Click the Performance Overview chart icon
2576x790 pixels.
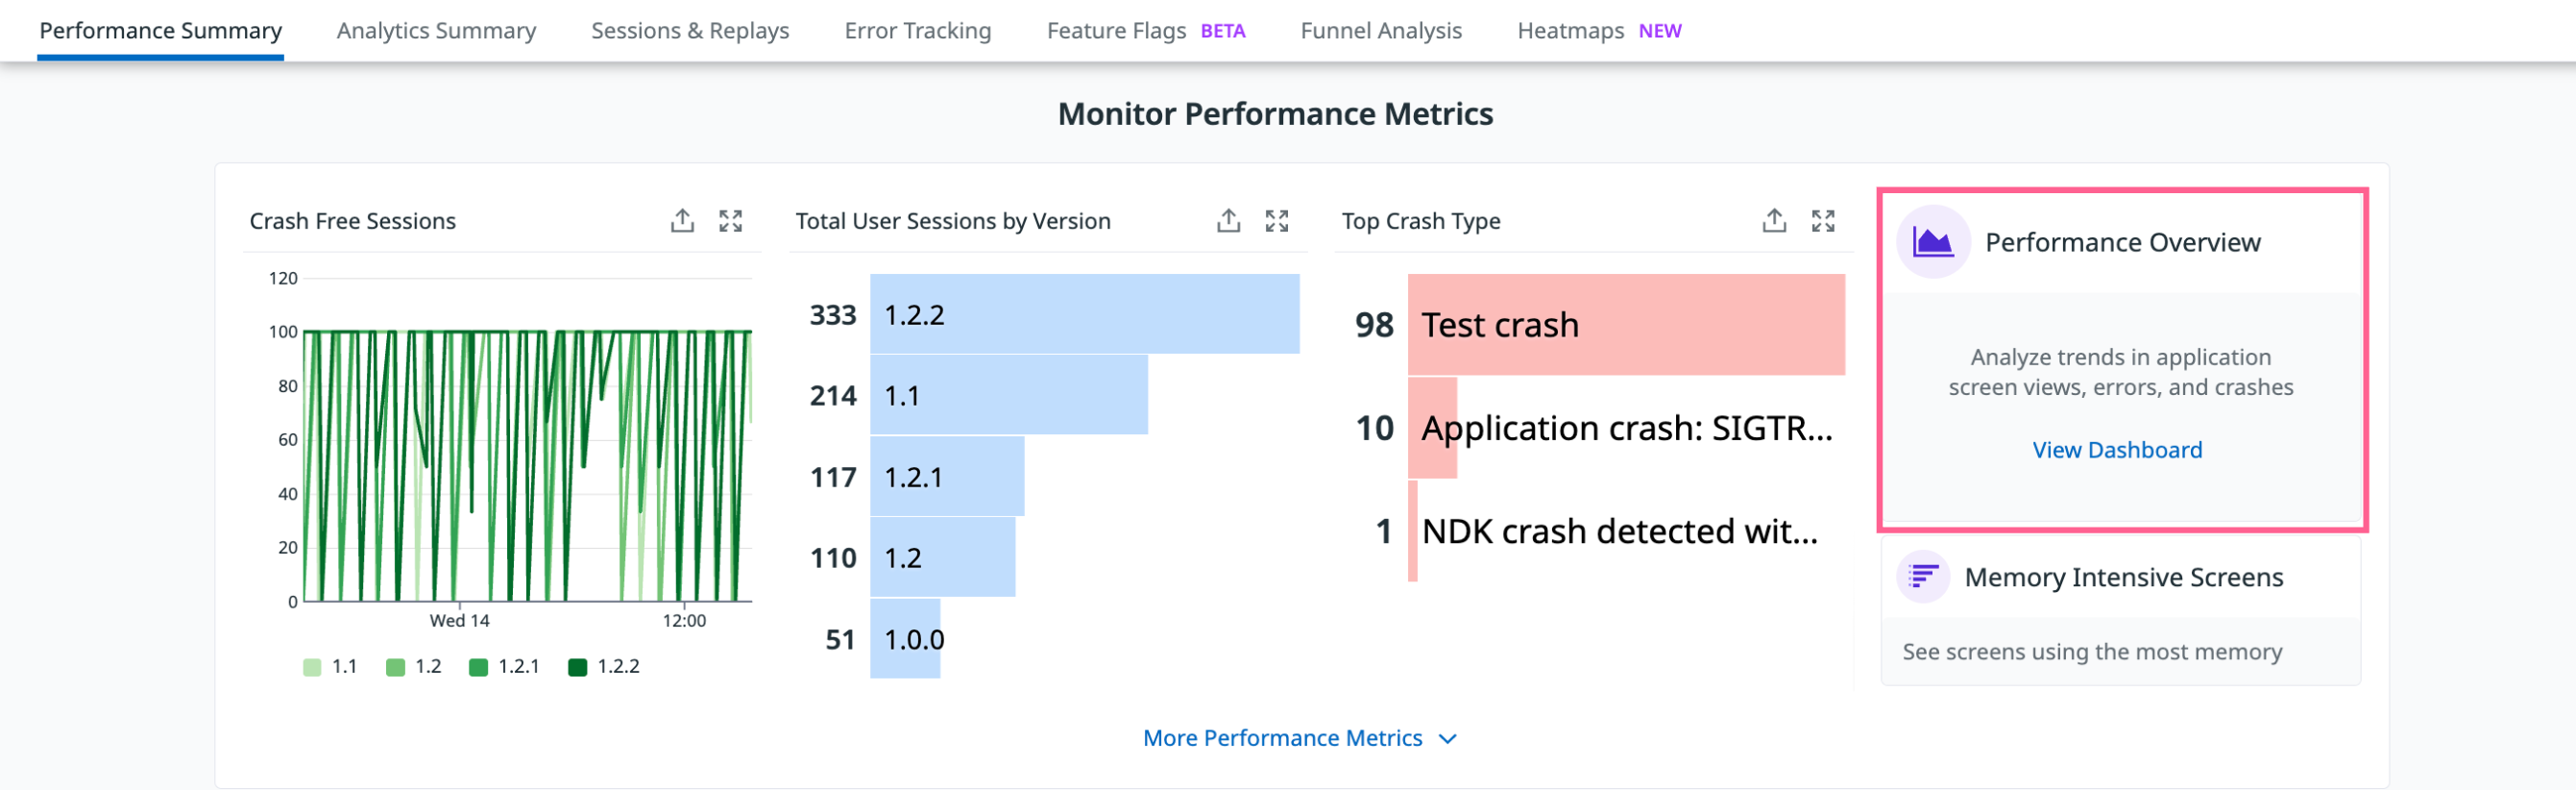1933,242
